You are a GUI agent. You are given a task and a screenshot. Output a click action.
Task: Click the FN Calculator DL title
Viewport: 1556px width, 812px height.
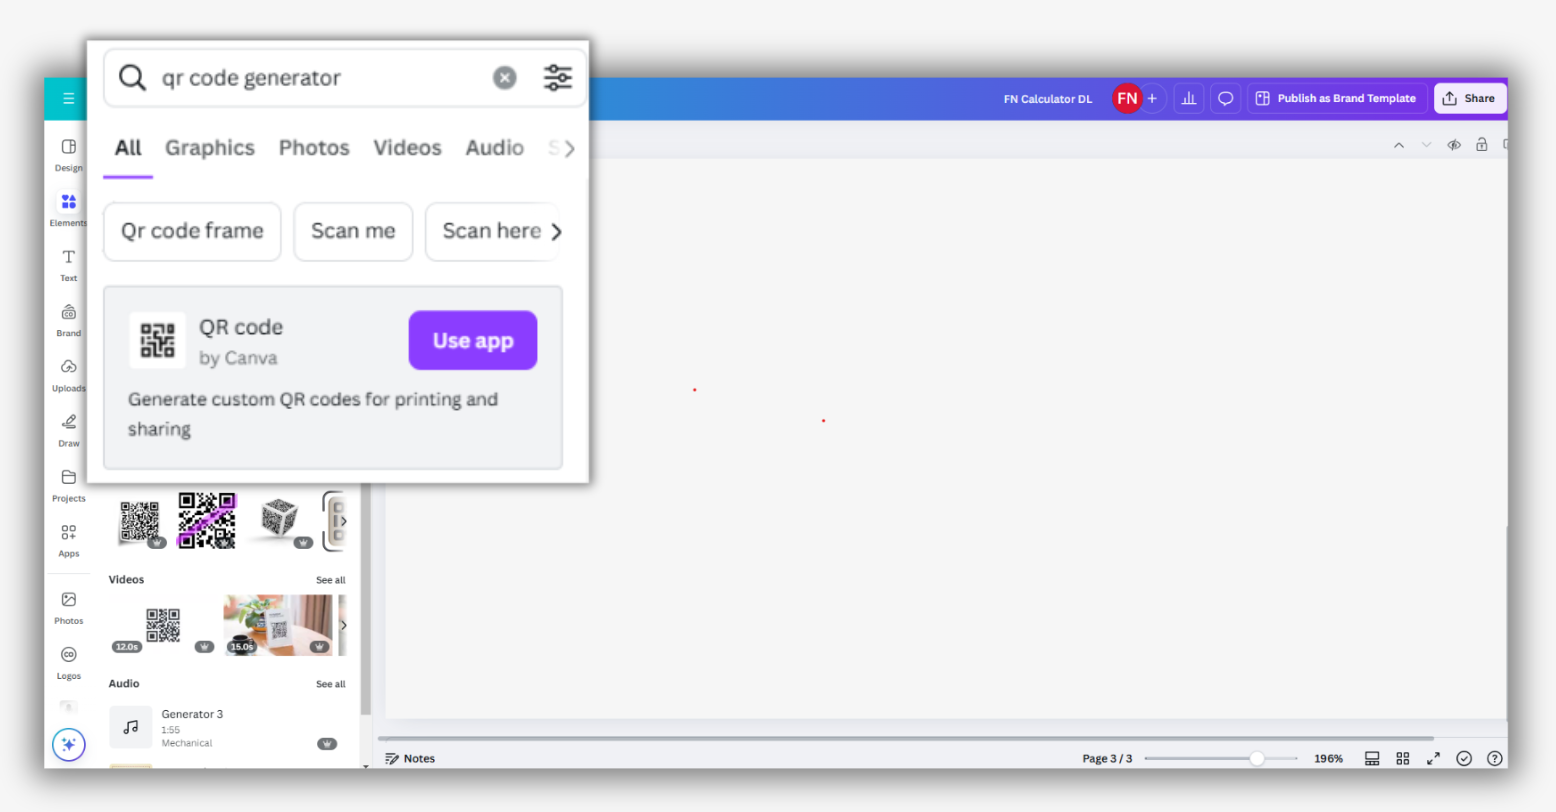click(x=1048, y=99)
